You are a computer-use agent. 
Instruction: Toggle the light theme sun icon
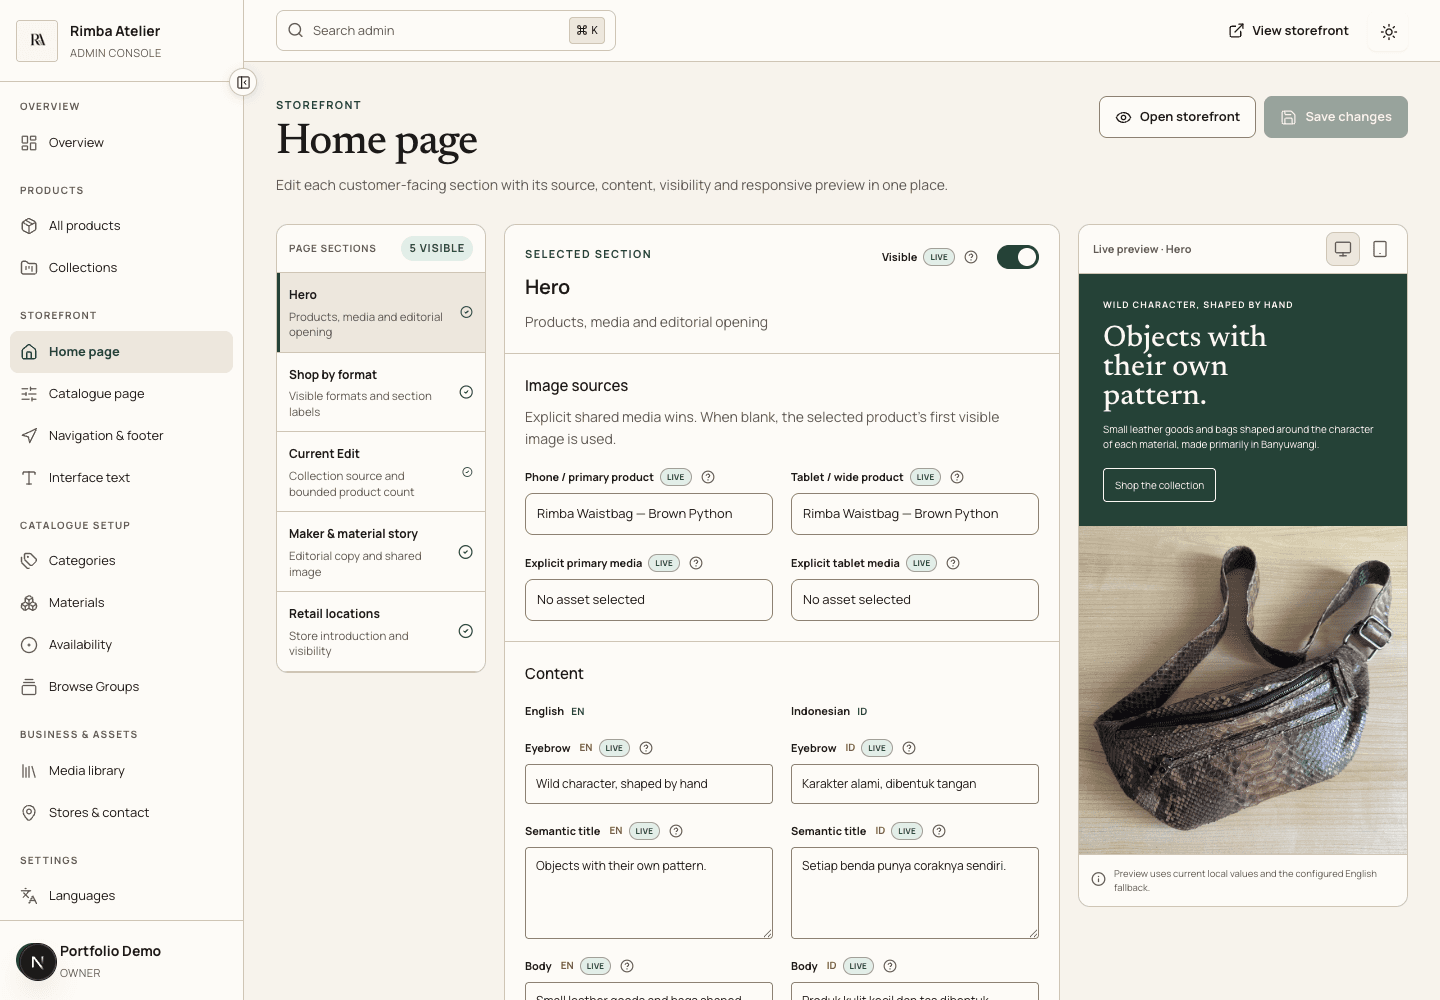pyautogui.click(x=1388, y=31)
